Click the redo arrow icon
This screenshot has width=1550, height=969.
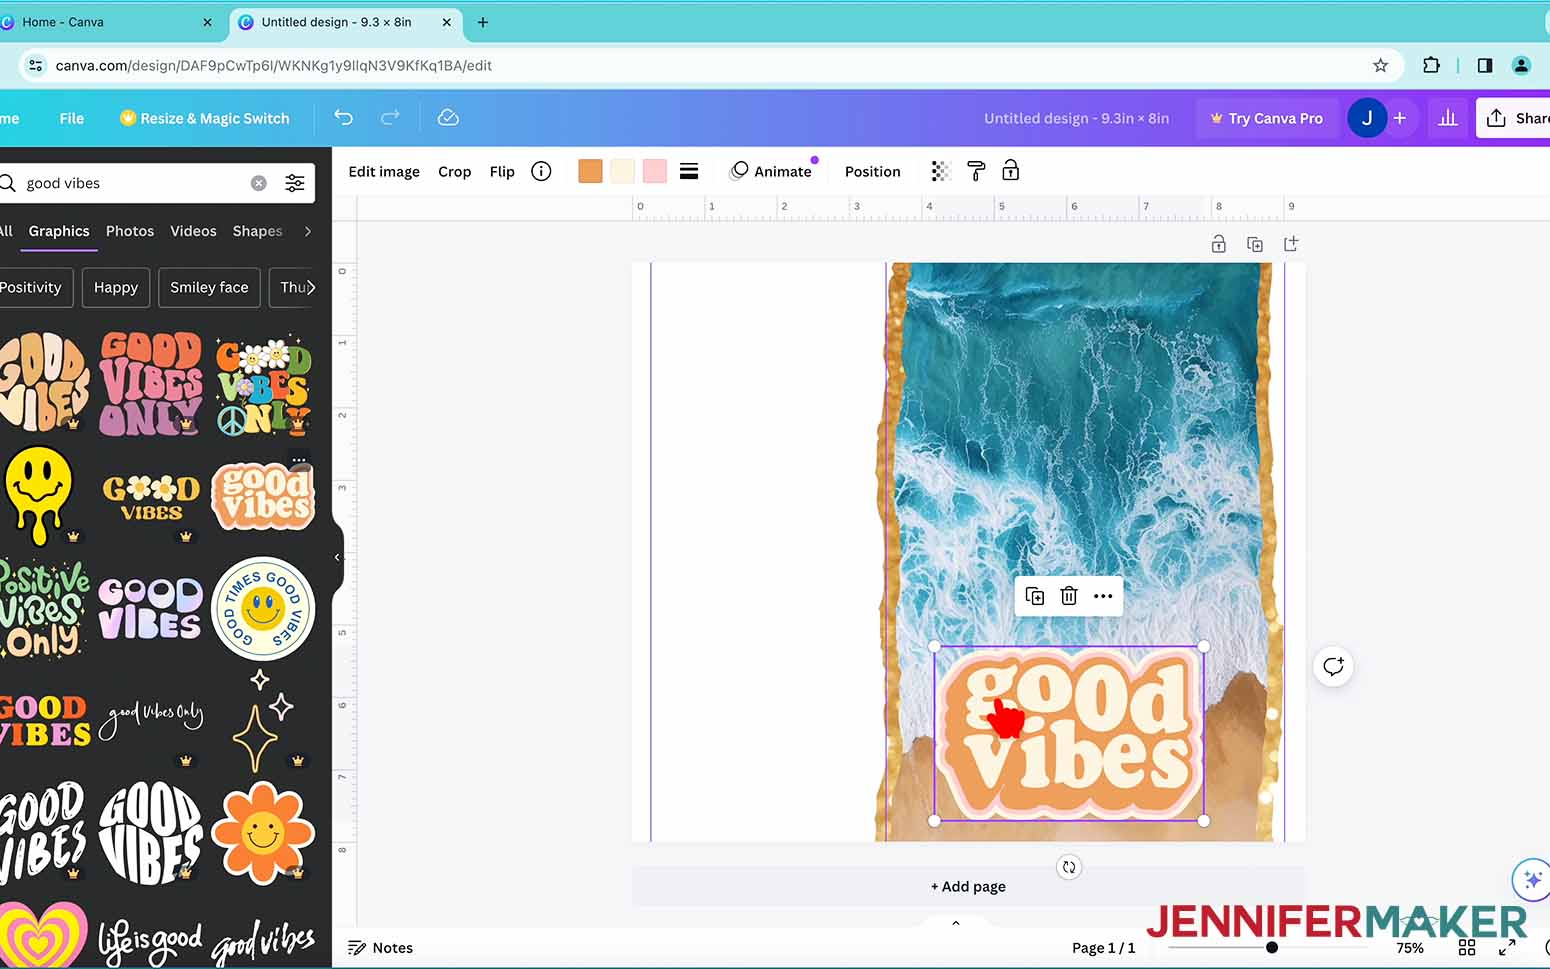click(x=390, y=118)
